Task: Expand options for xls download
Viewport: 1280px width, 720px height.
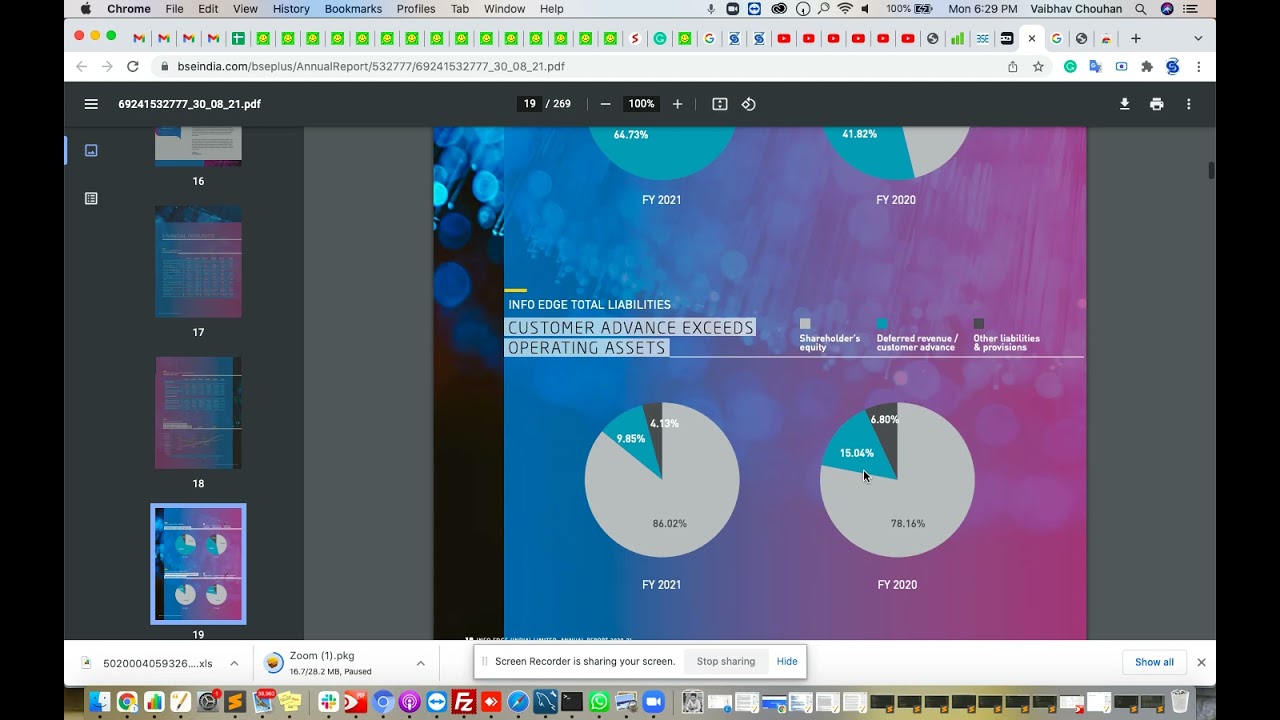Action: (234, 663)
